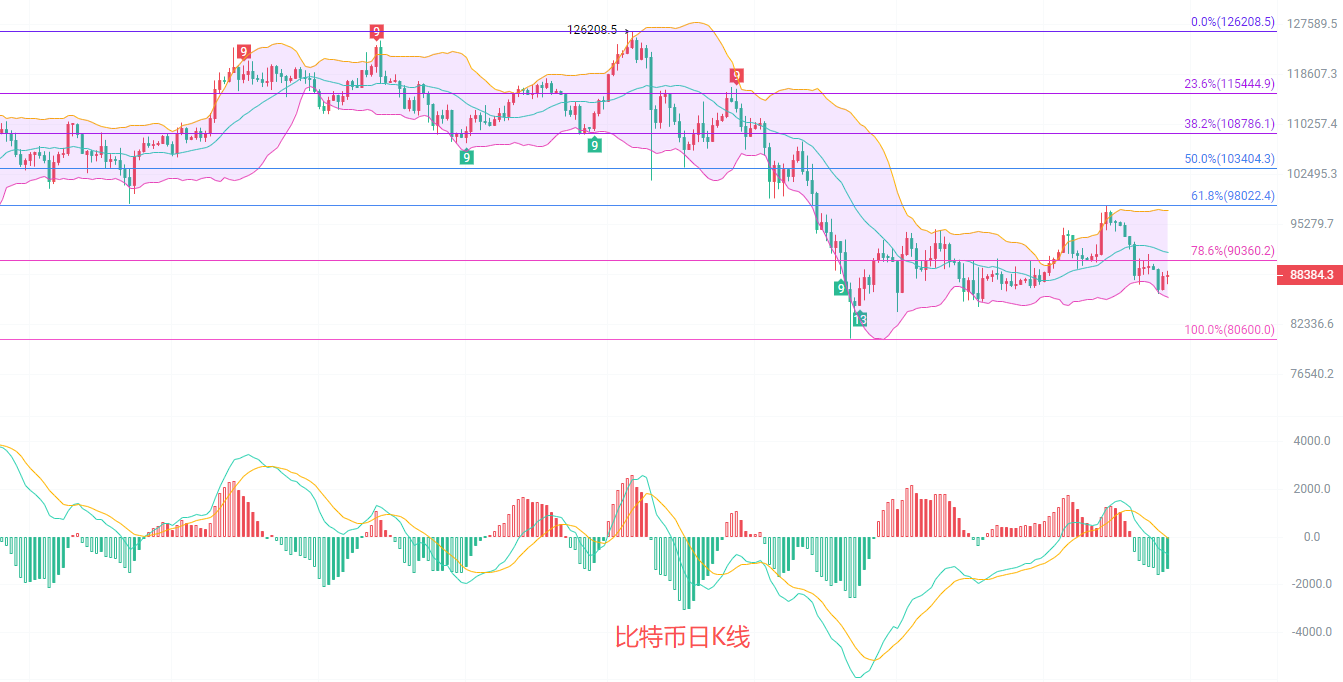Select the 23.6%(115444.9) Fibonacci level label

tap(1229, 84)
